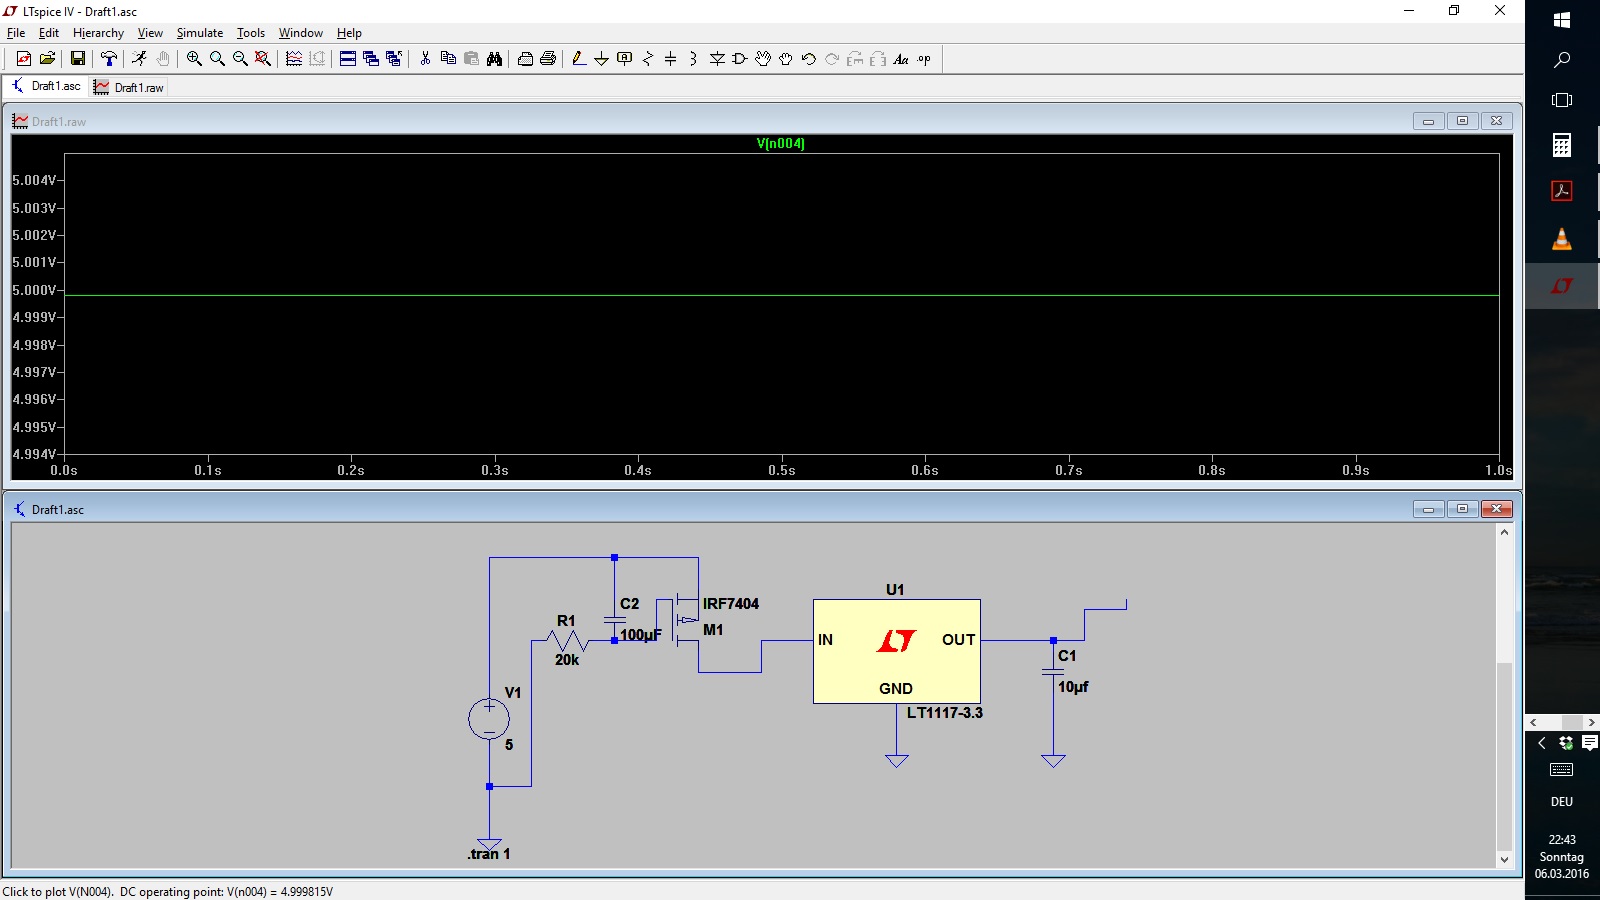Save the schematic using the floppy icon

[77, 59]
